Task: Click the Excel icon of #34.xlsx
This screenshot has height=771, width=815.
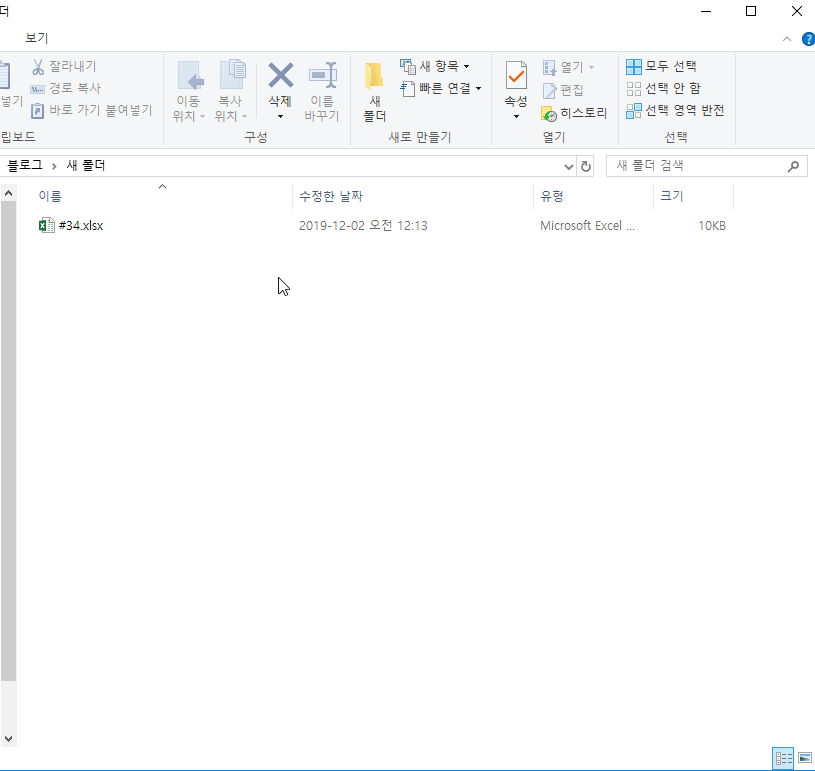Action: tap(46, 226)
